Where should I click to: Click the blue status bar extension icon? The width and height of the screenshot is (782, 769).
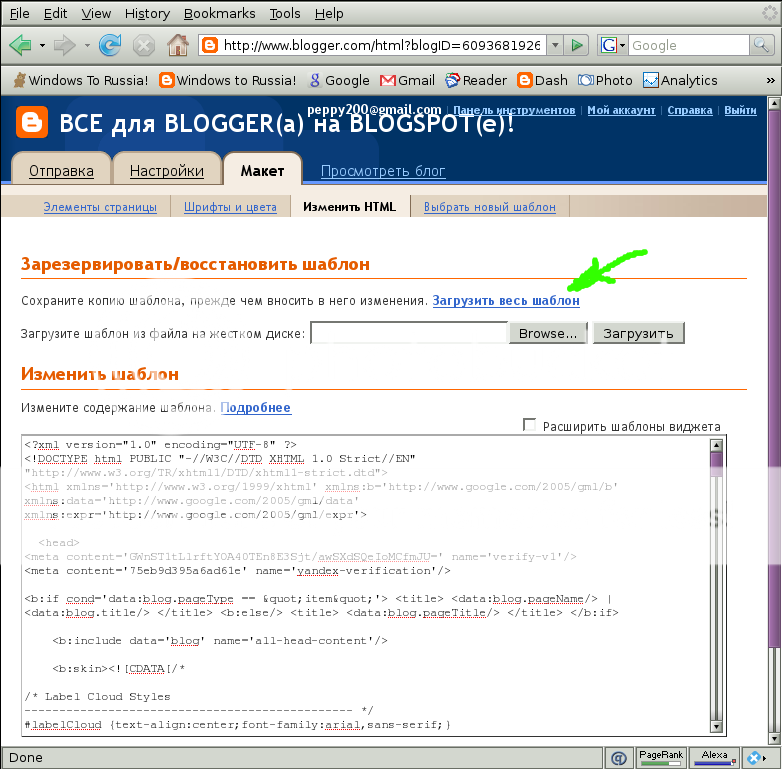click(753, 758)
